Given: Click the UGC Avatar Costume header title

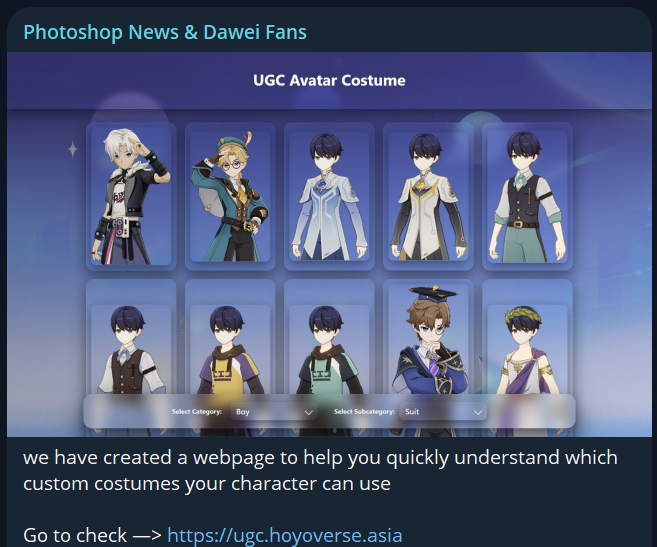Looking at the screenshot, I should [329, 80].
